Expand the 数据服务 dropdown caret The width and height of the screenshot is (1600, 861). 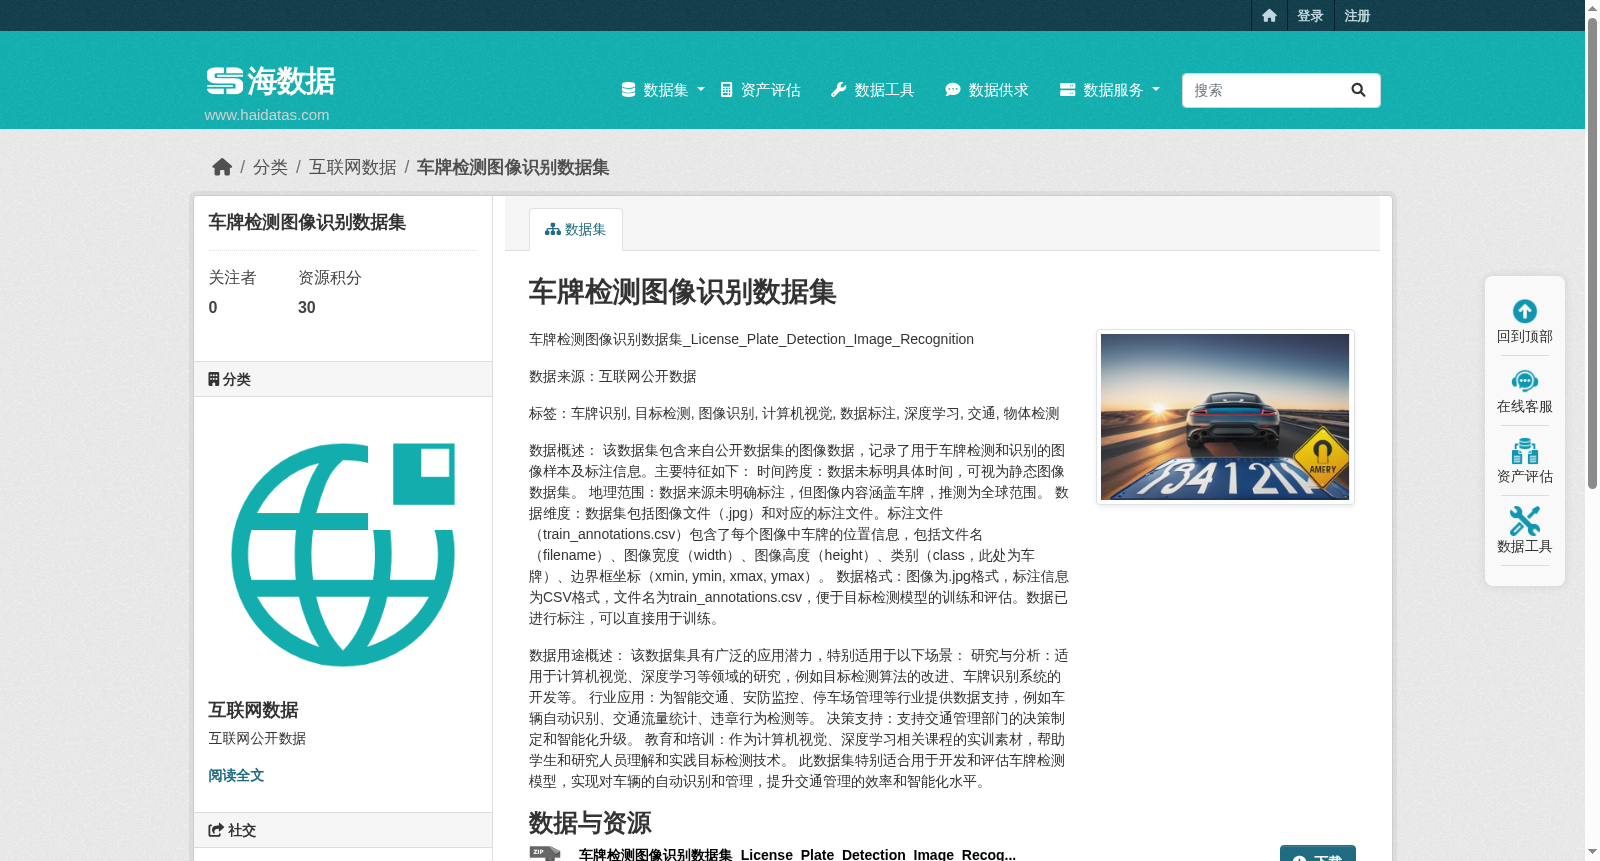pyautogui.click(x=1156, y=90)
